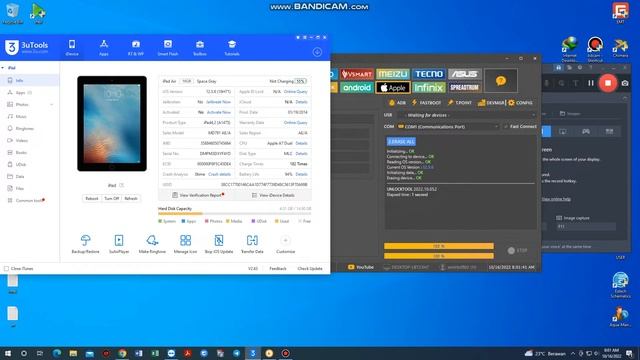Click the Jailbreak Now link
640x360 pixels.
point(218,102)
